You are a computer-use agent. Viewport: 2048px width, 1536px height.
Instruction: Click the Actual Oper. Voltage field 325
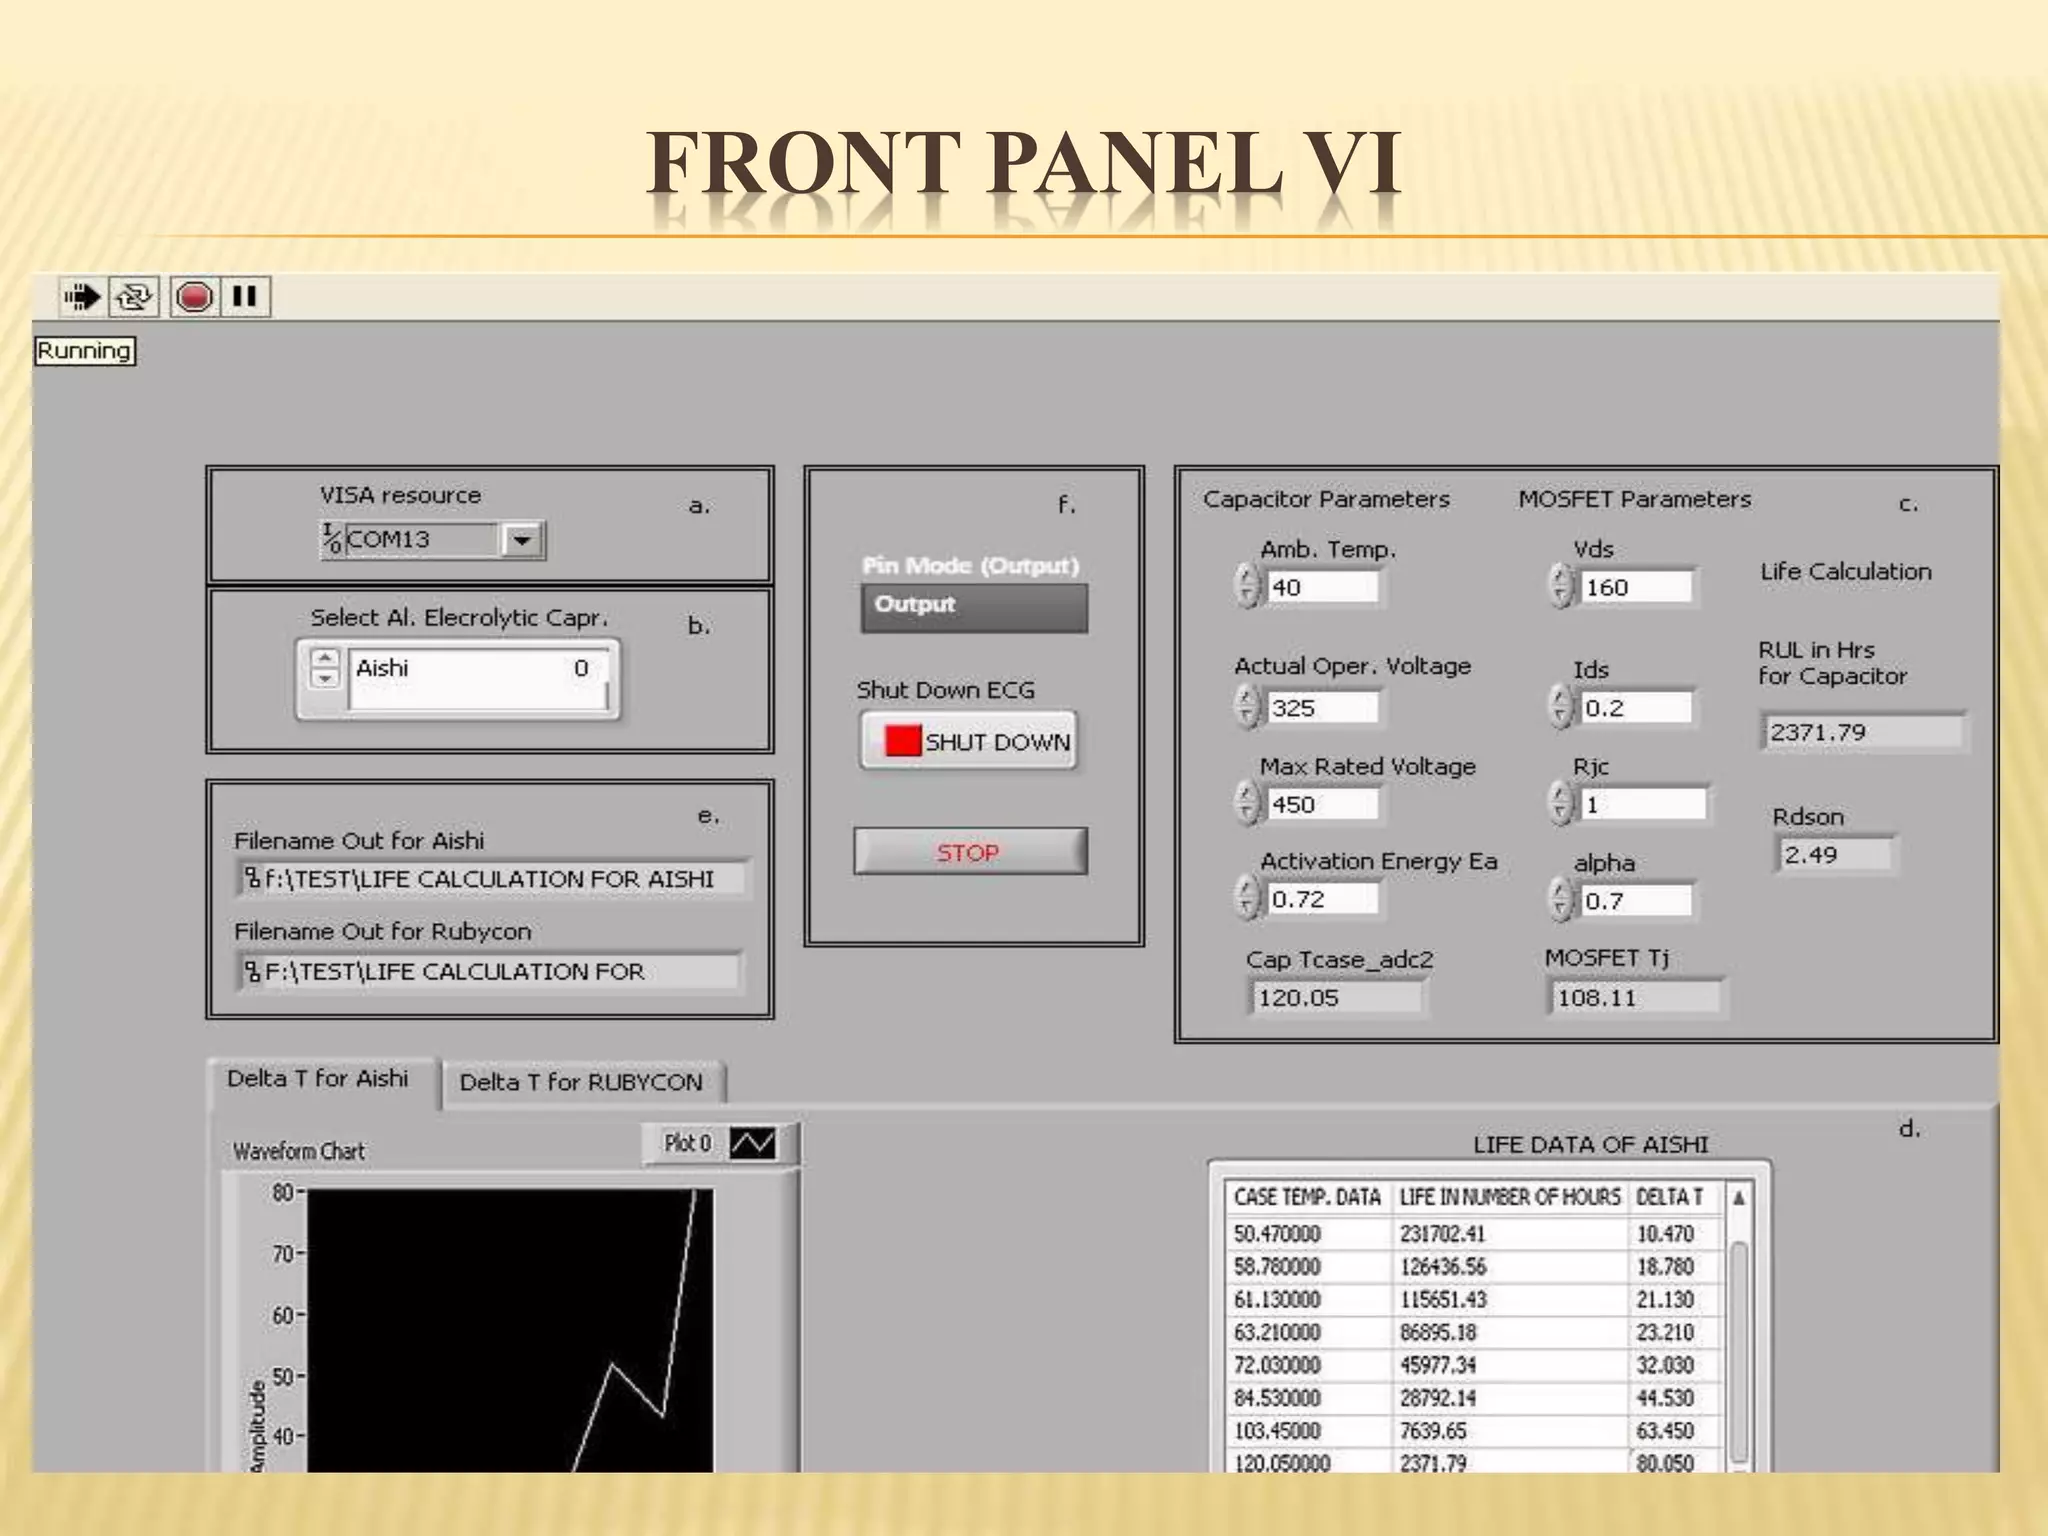pos(1323,708)
